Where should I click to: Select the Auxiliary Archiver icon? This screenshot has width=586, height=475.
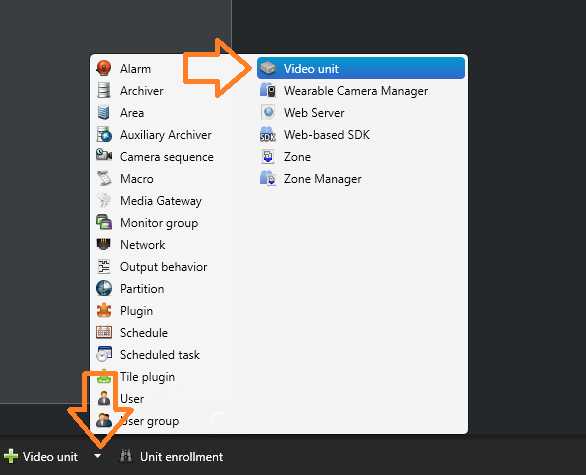coord(104,135)
